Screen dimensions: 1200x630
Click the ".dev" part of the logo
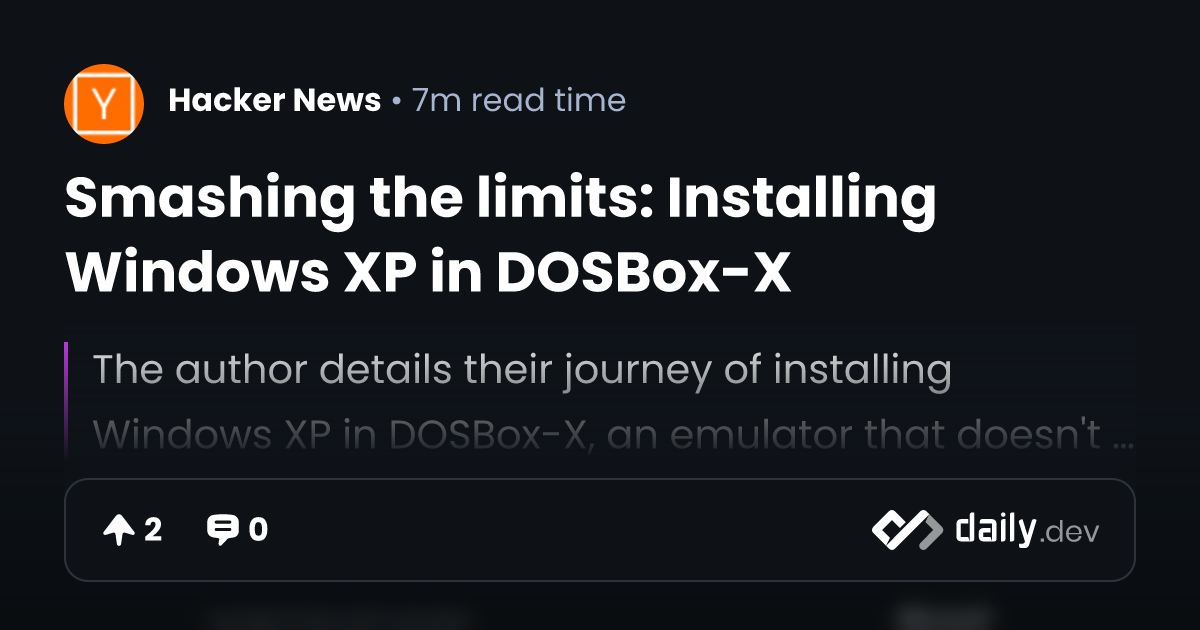(x=1069, y=533)
